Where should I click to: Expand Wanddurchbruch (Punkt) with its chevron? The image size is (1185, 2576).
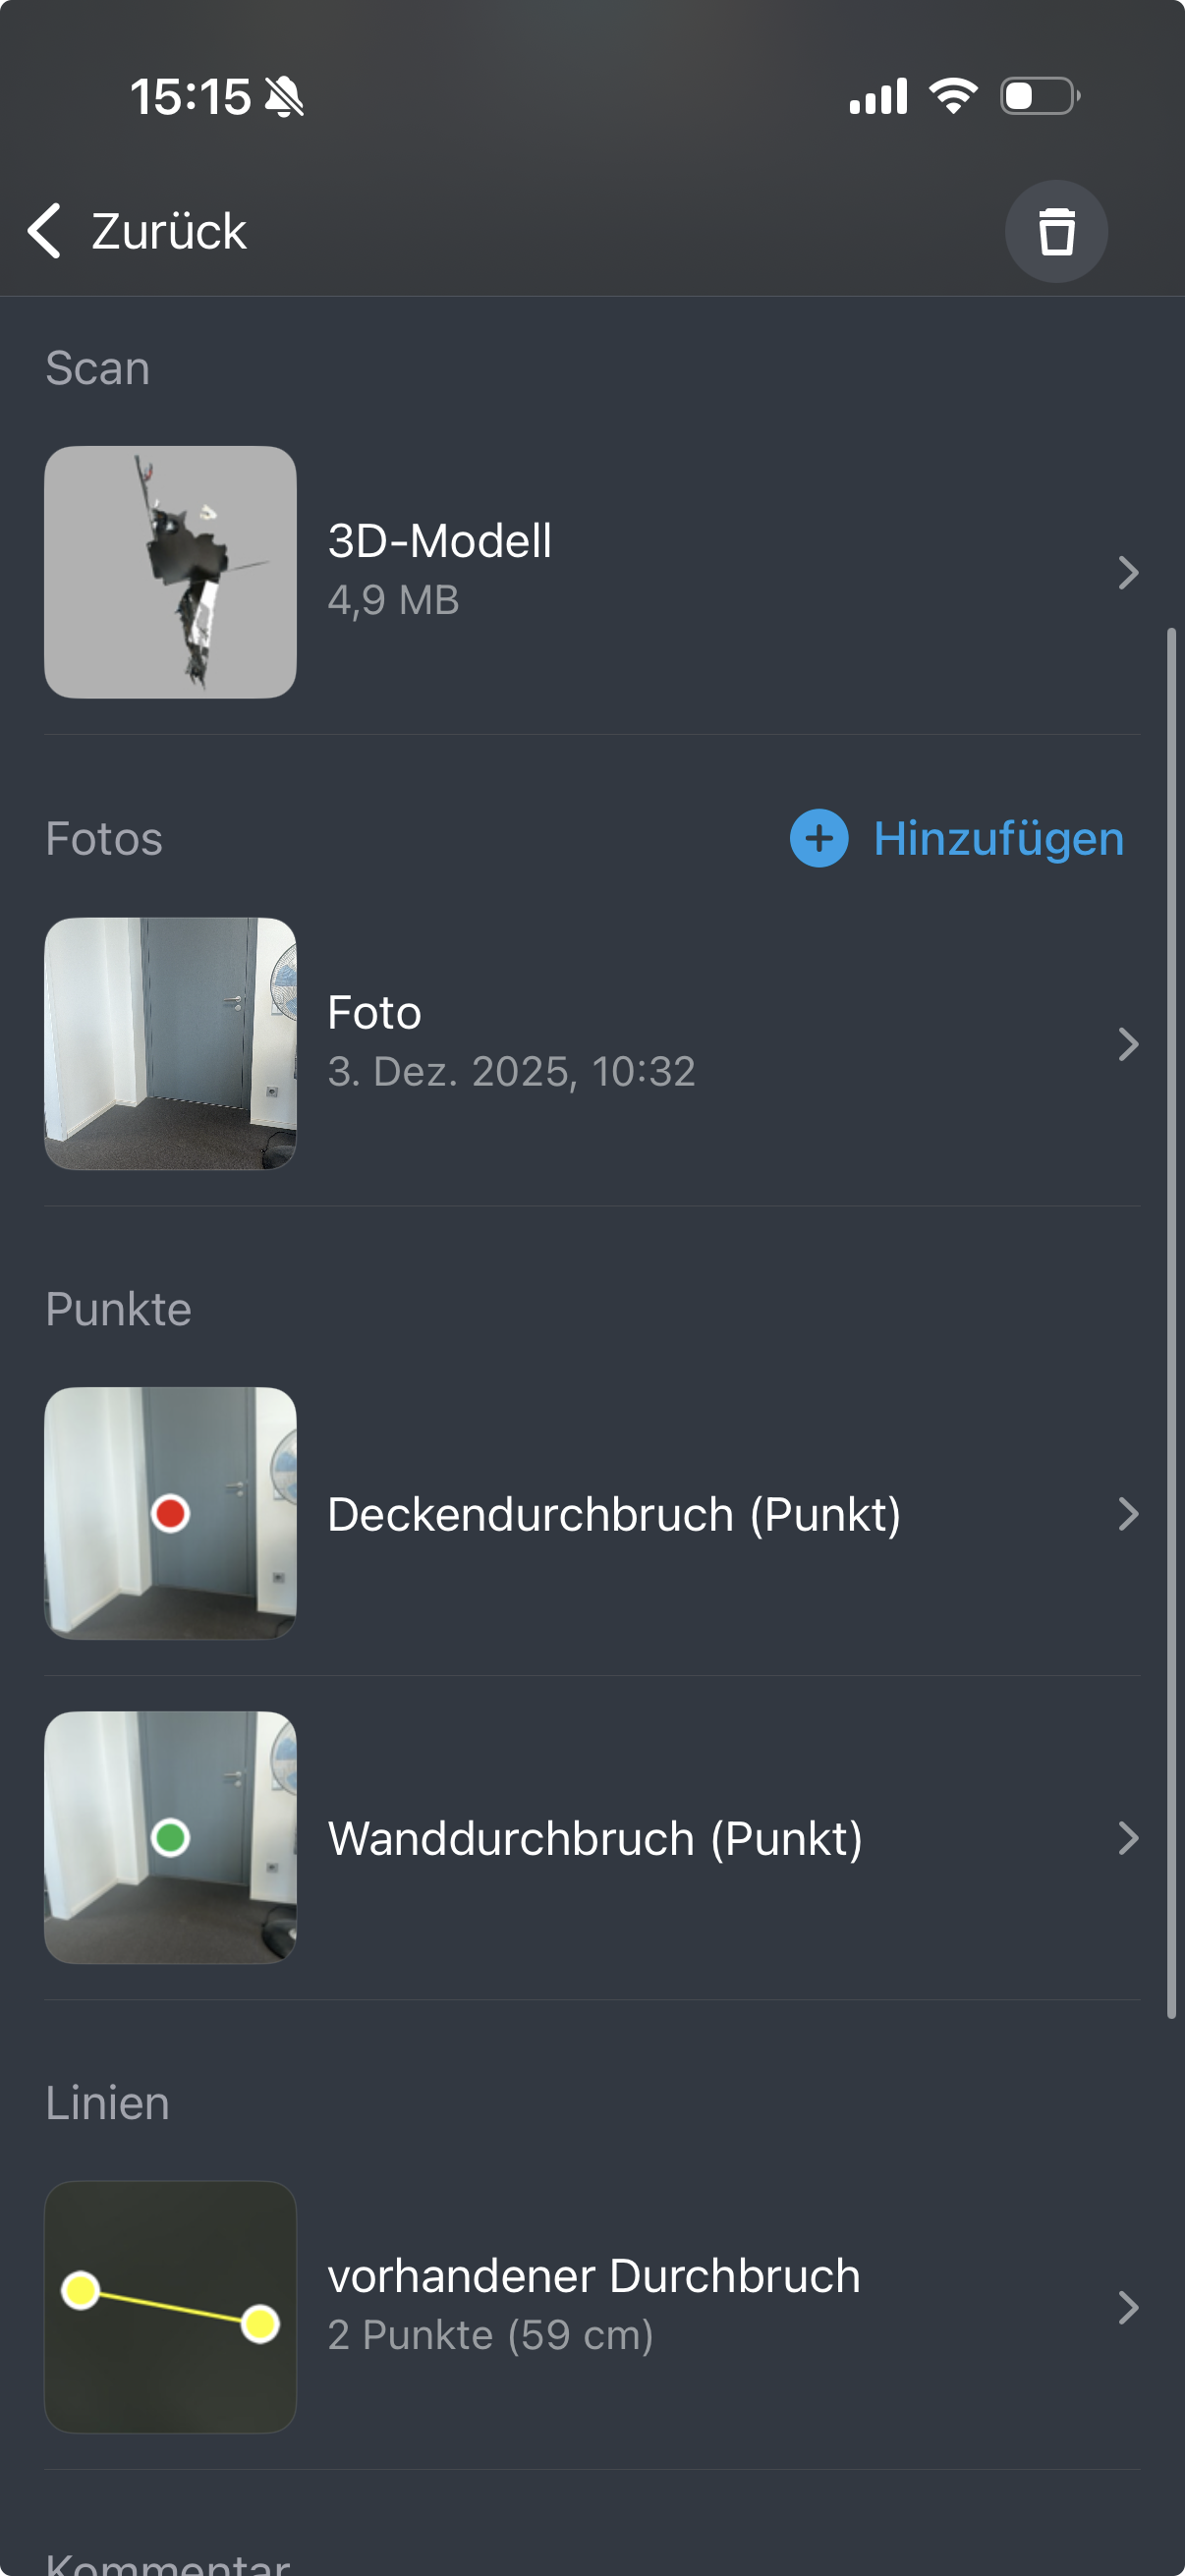[x=1128, y=1838]
